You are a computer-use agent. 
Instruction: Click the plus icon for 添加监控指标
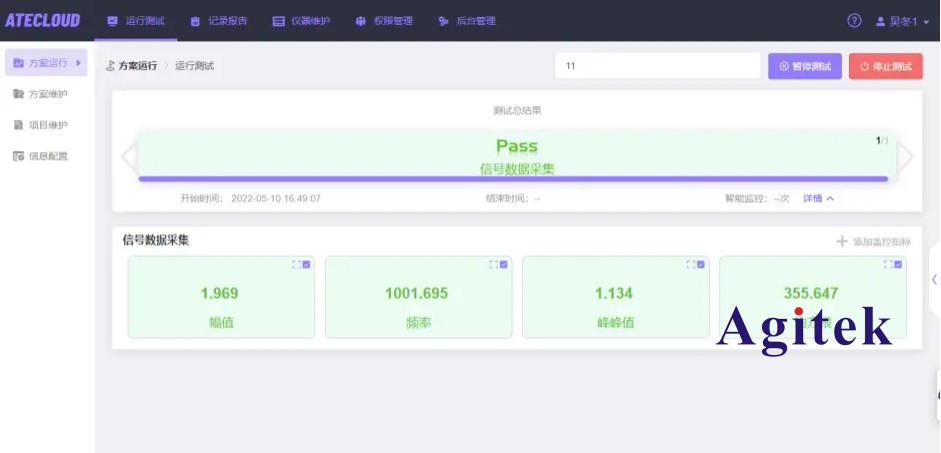pyautogui.click(x=842, y=241)
